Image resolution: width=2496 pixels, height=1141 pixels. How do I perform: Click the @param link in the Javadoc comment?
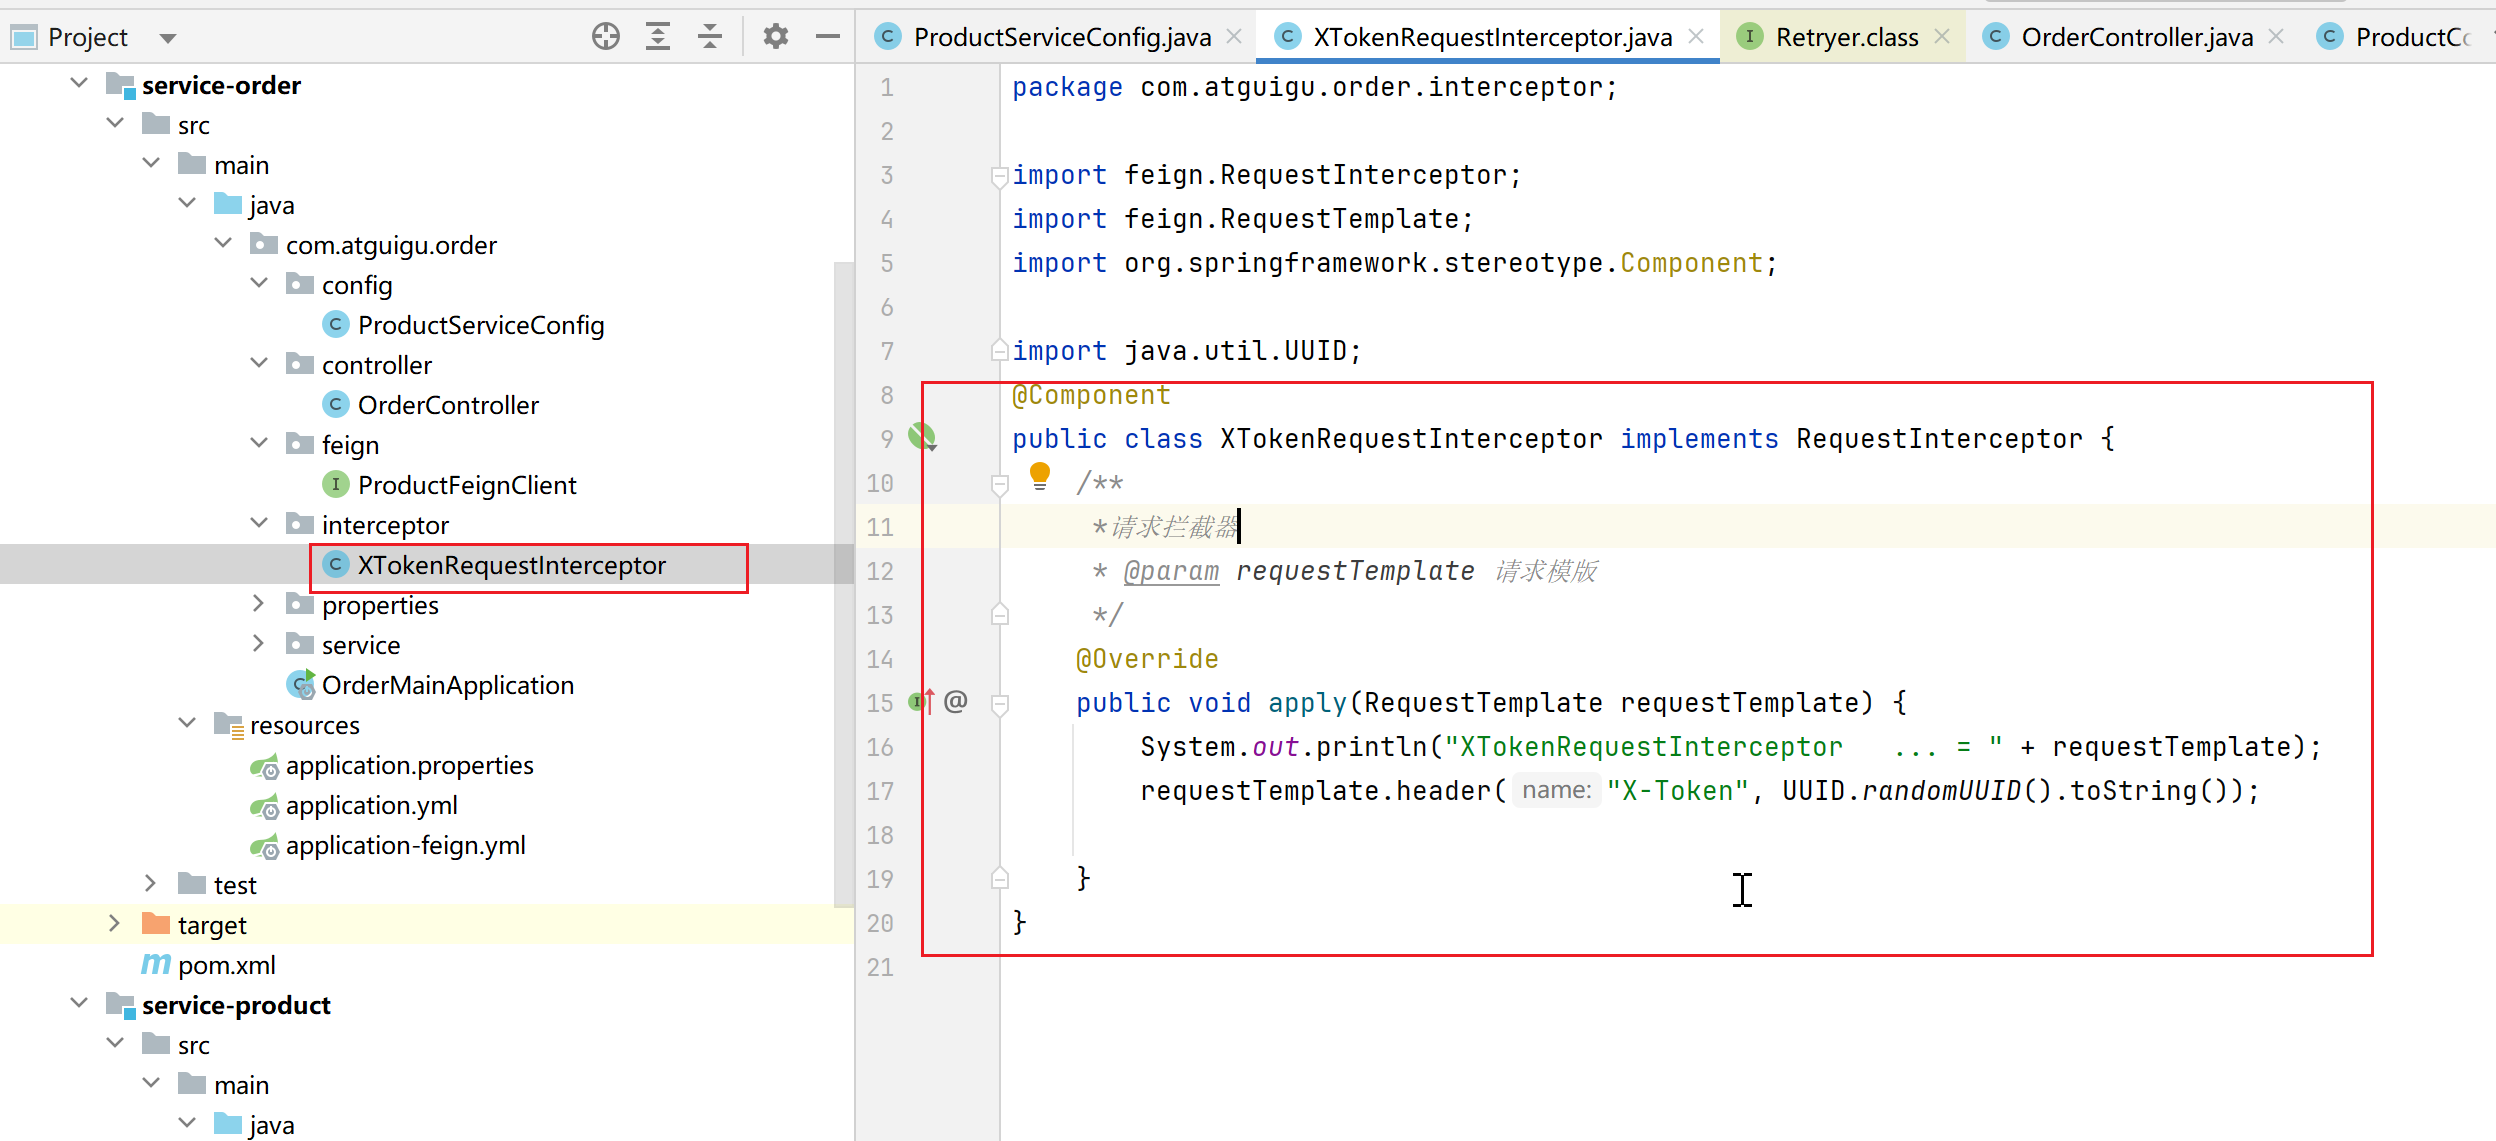1171,571
